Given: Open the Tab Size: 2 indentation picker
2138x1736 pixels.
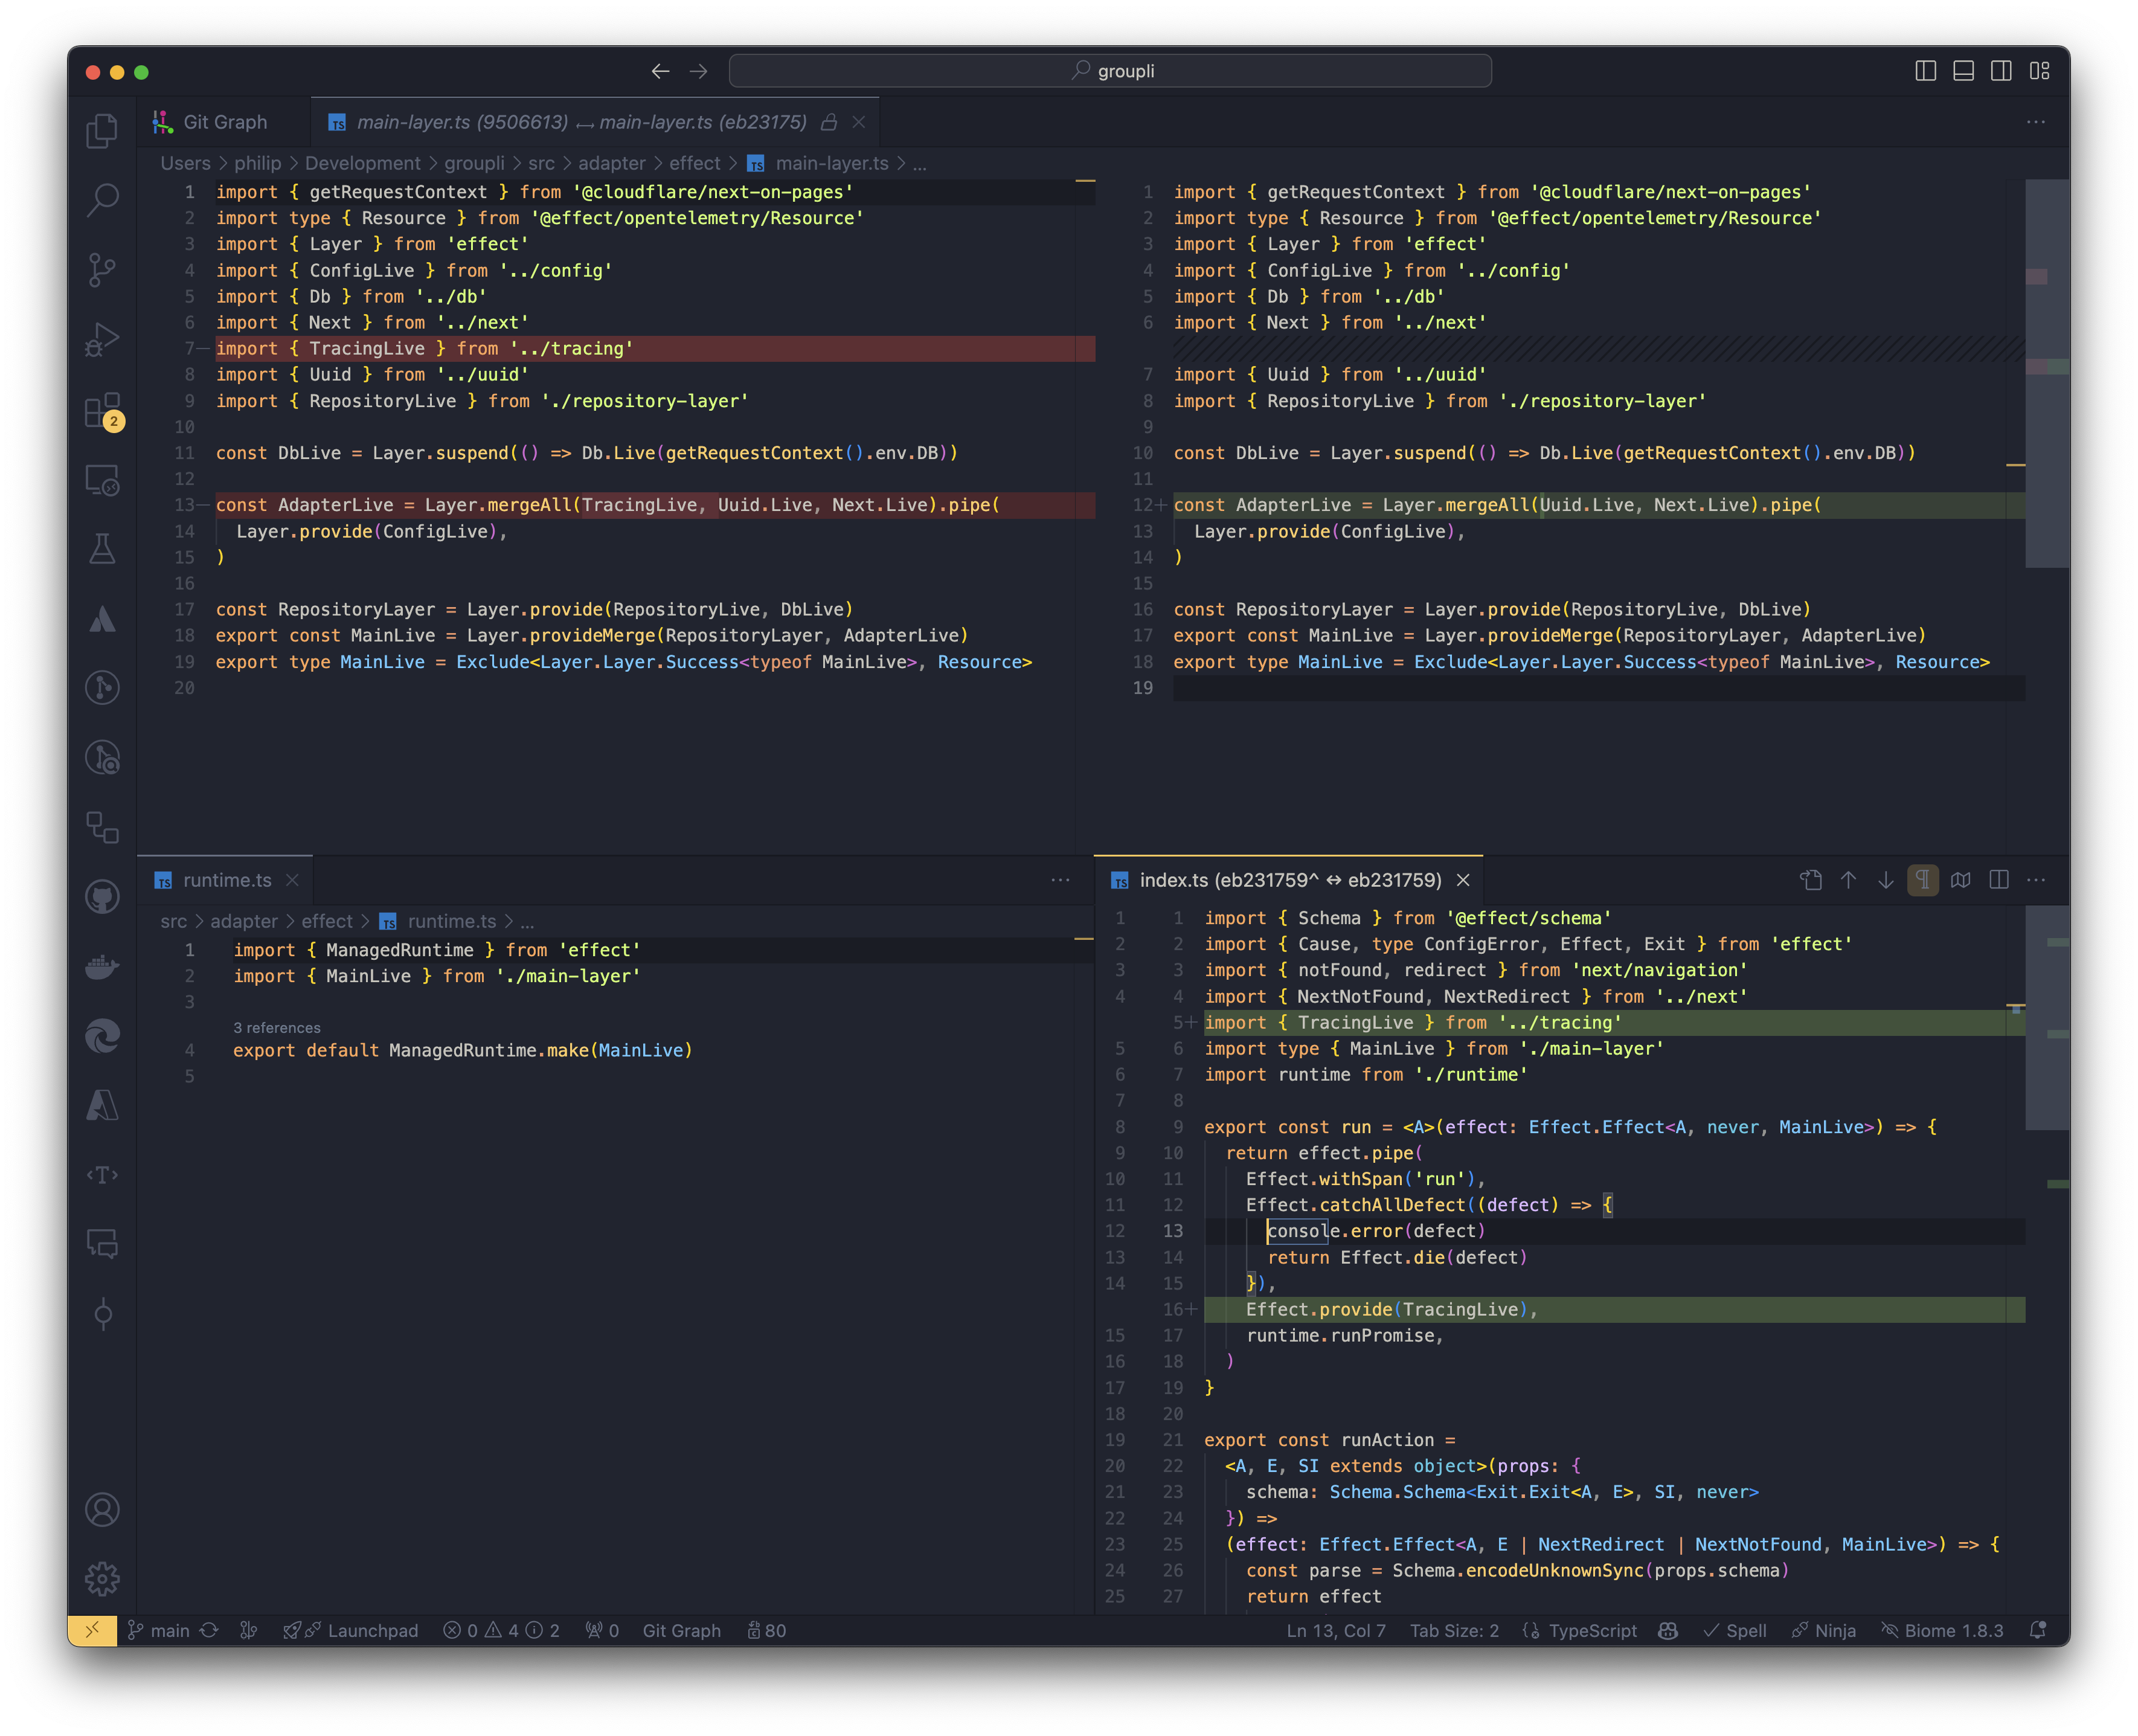Looking at the screenshot, I should point(1454,1631).
